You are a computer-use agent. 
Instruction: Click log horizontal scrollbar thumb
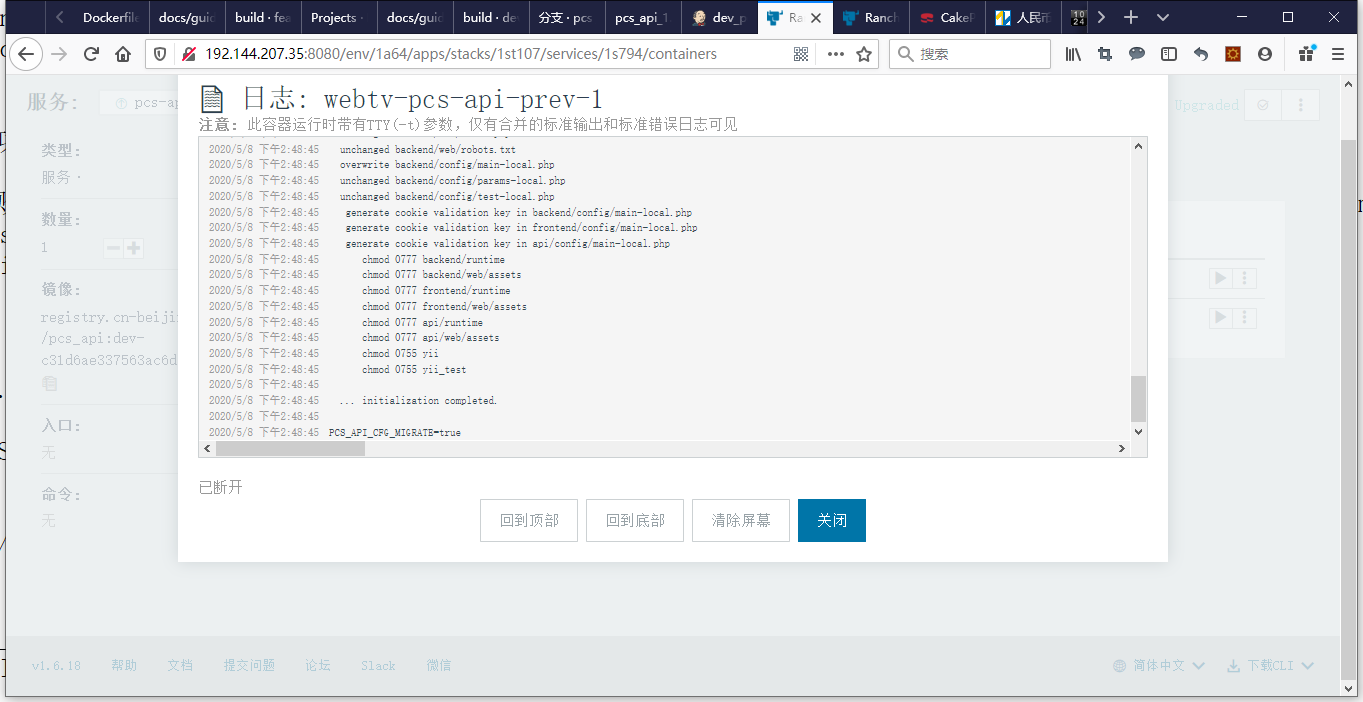coord(291,449)
